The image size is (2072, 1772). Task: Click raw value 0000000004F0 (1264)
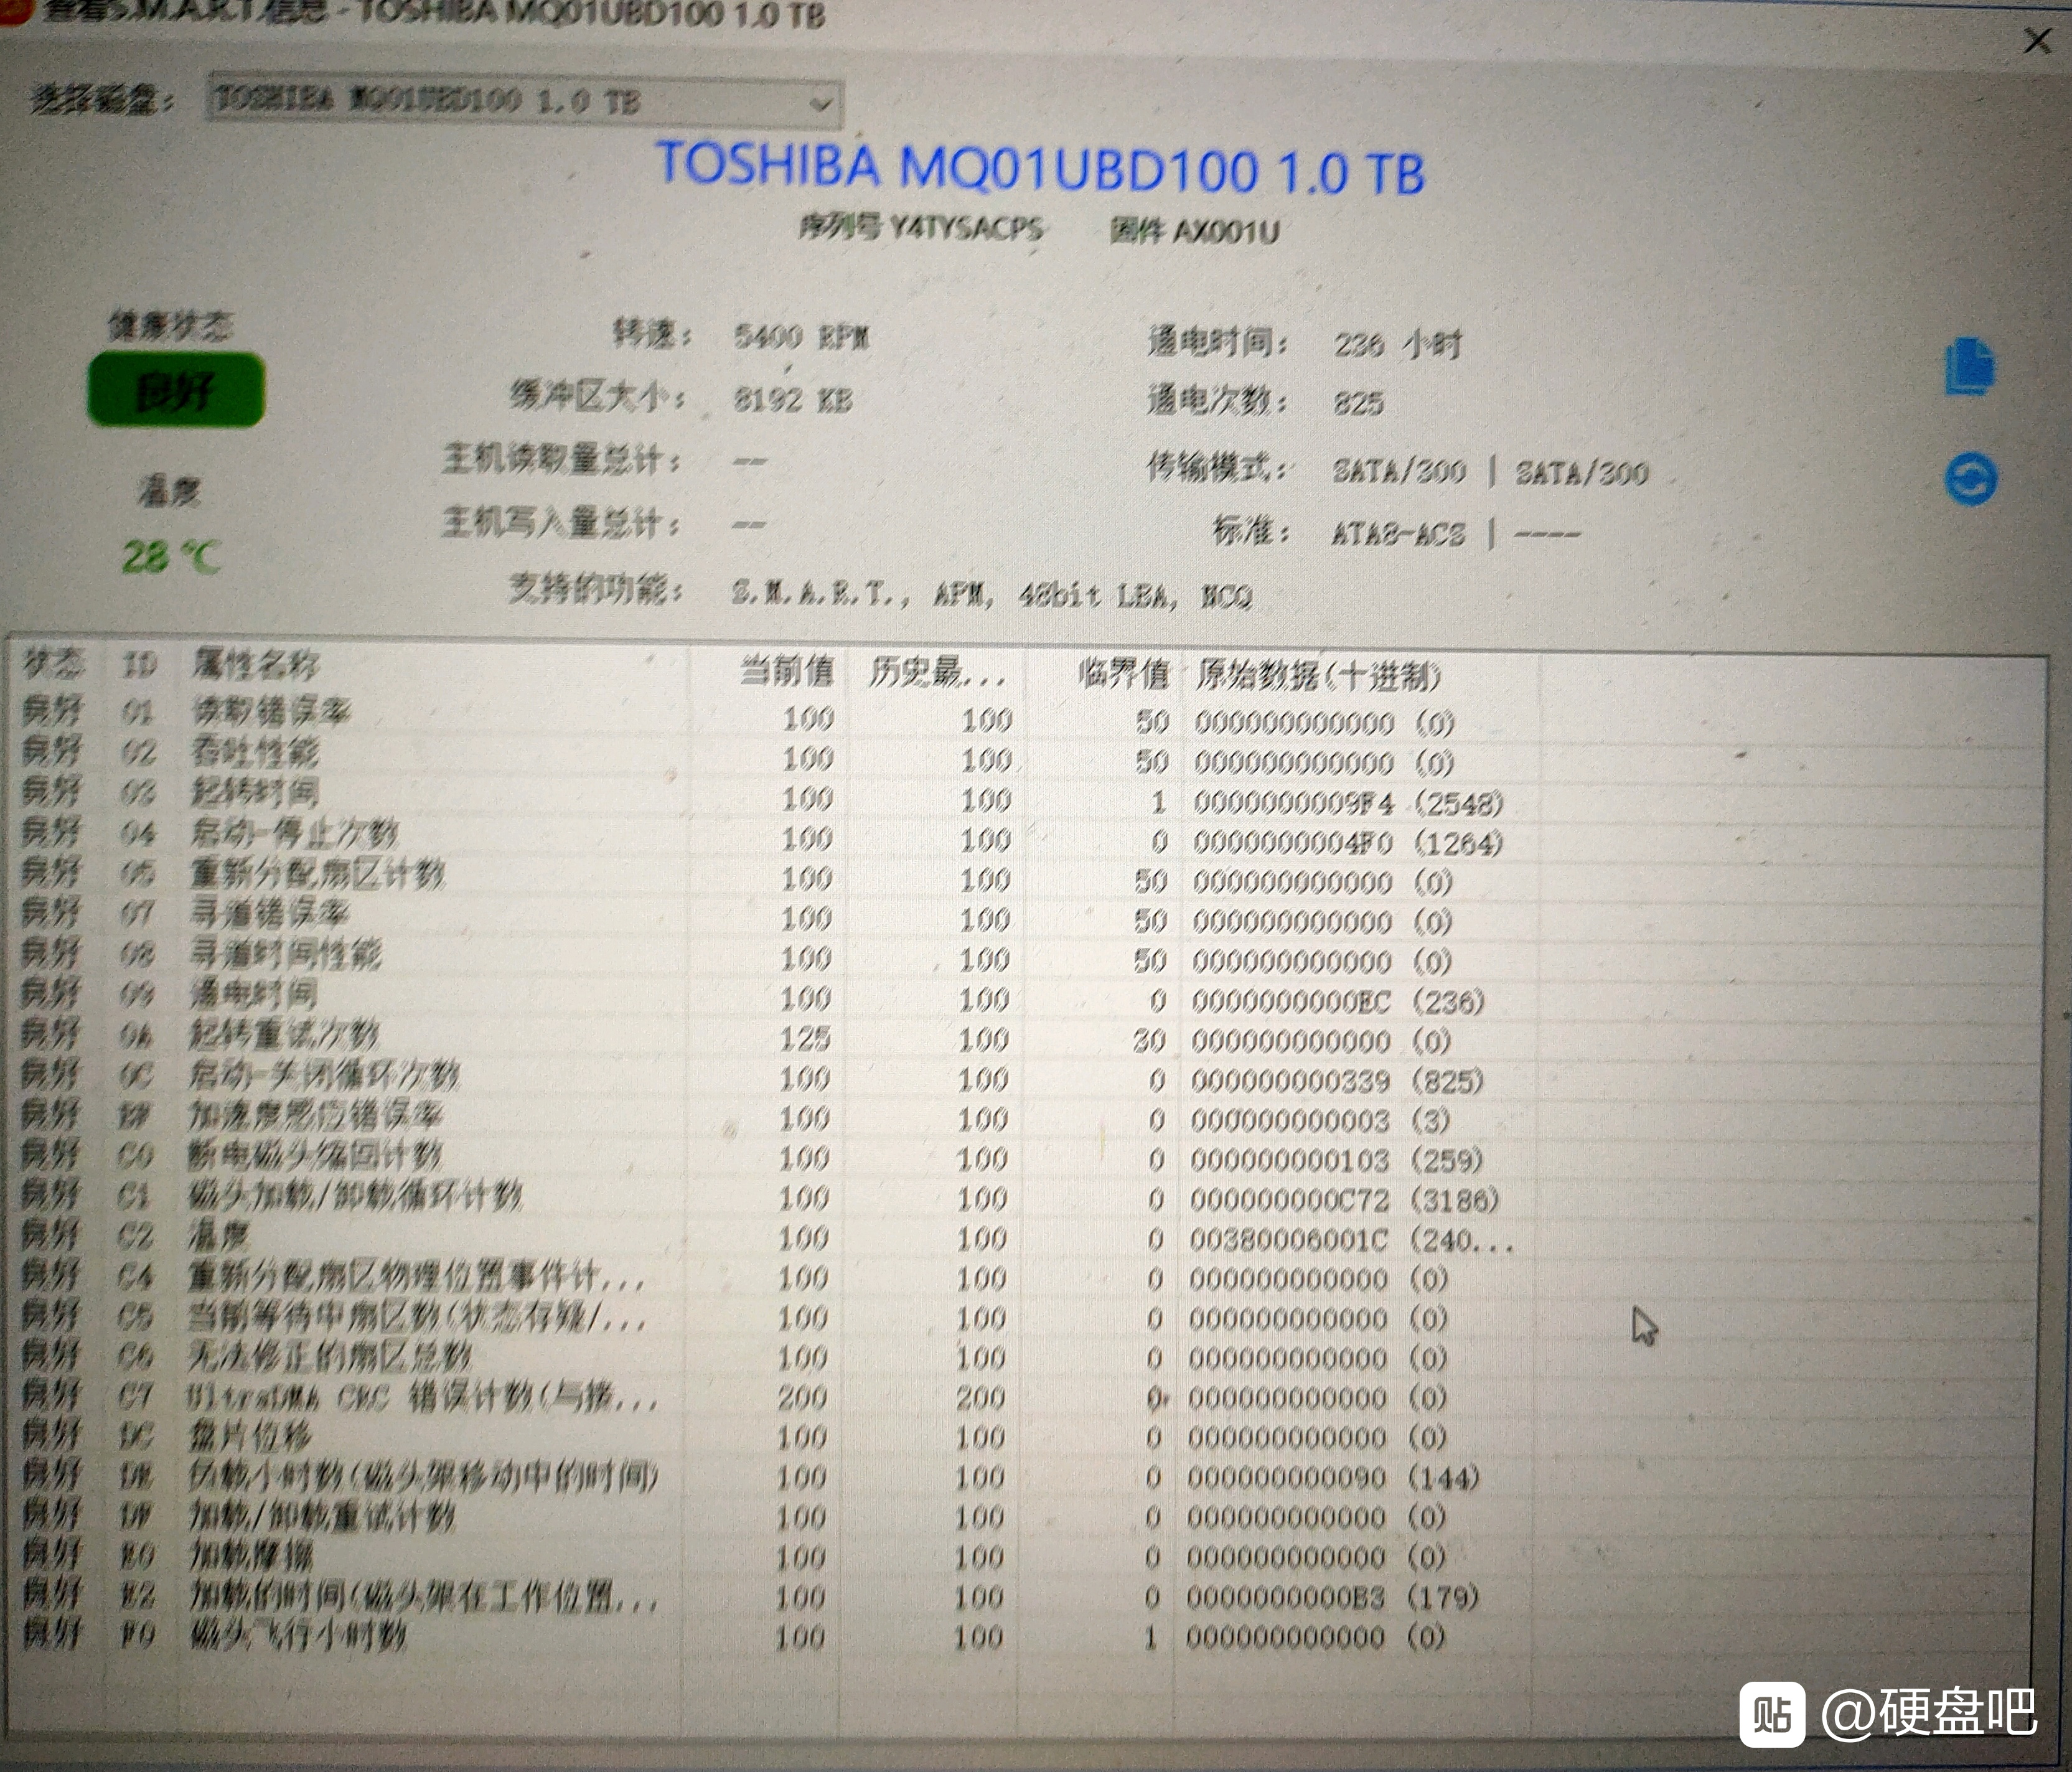click(x=1347, y=843)
